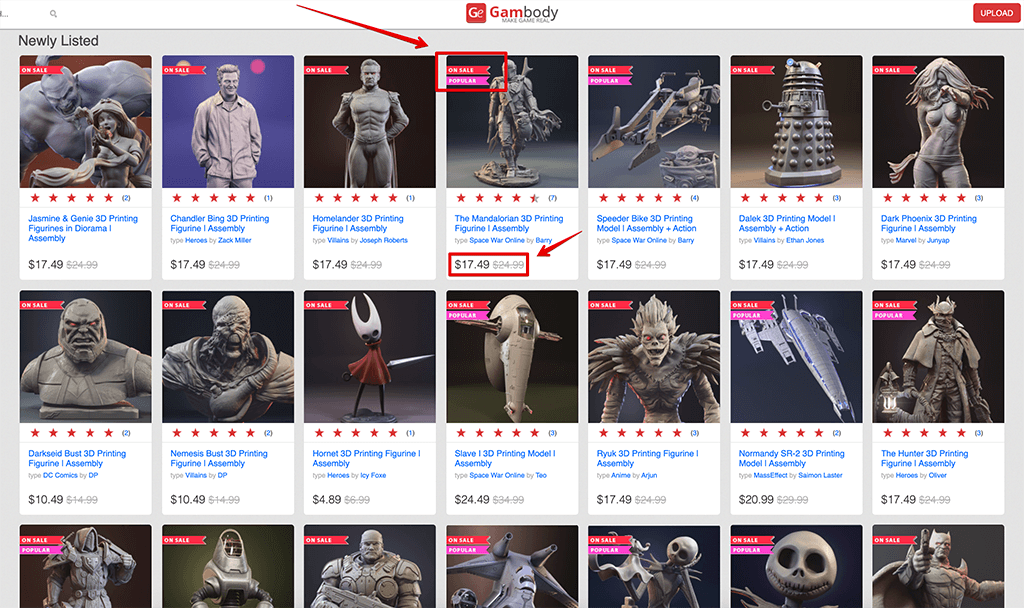Open the Nemesis Bust thumbnail image

click(x=228, y=357)
